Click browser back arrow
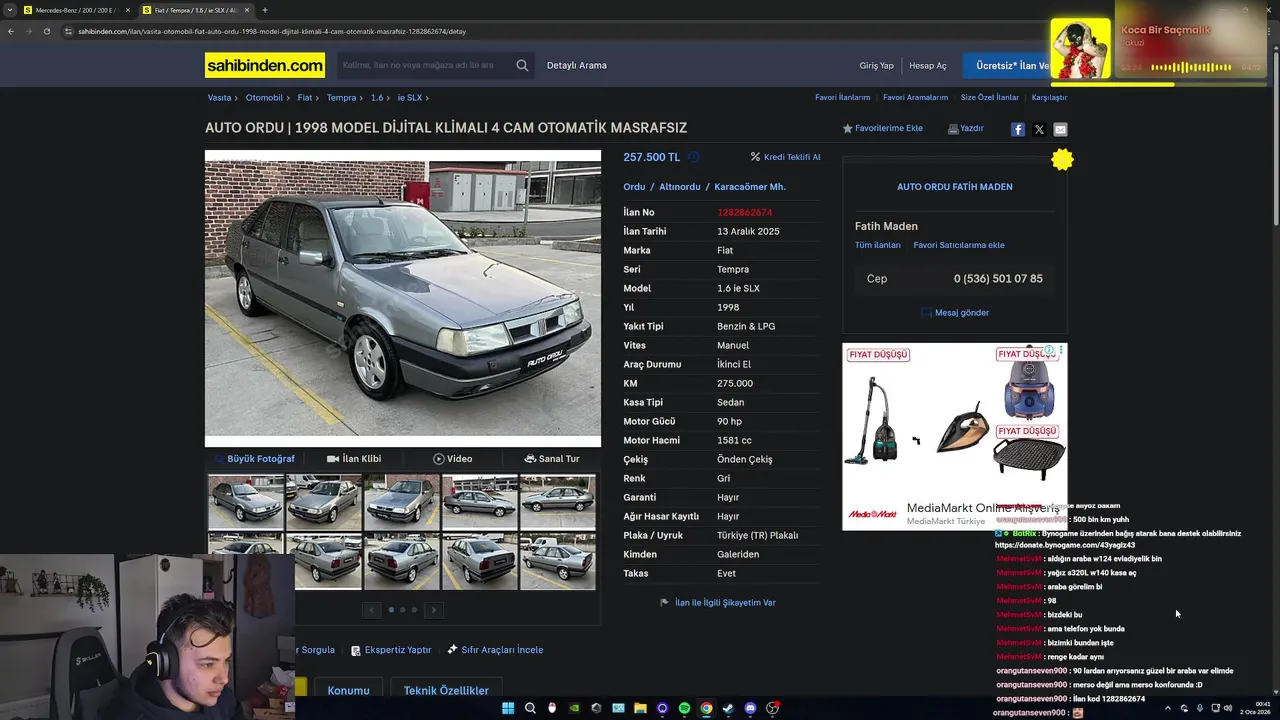The width and height of the screenshot is (1280, 720). (11, 31)
